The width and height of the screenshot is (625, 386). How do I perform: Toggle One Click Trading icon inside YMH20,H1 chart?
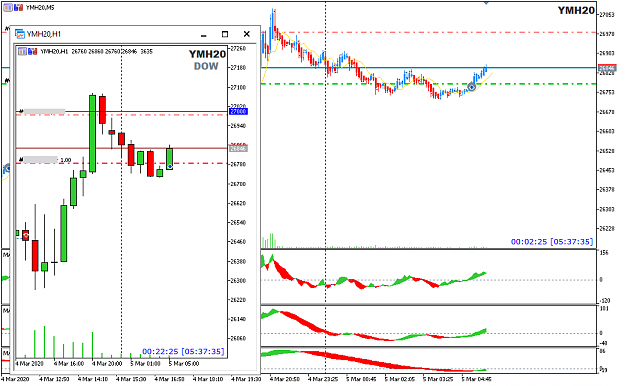click(x=23, y=51)
